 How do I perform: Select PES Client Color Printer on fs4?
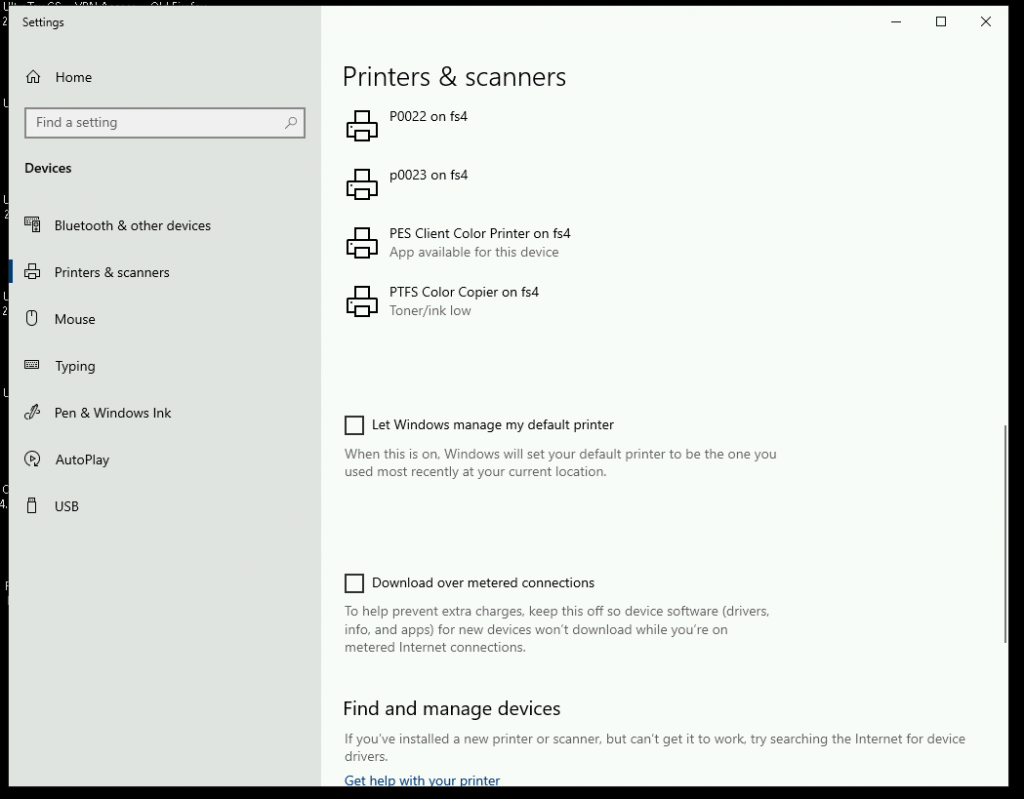(480, 233)
